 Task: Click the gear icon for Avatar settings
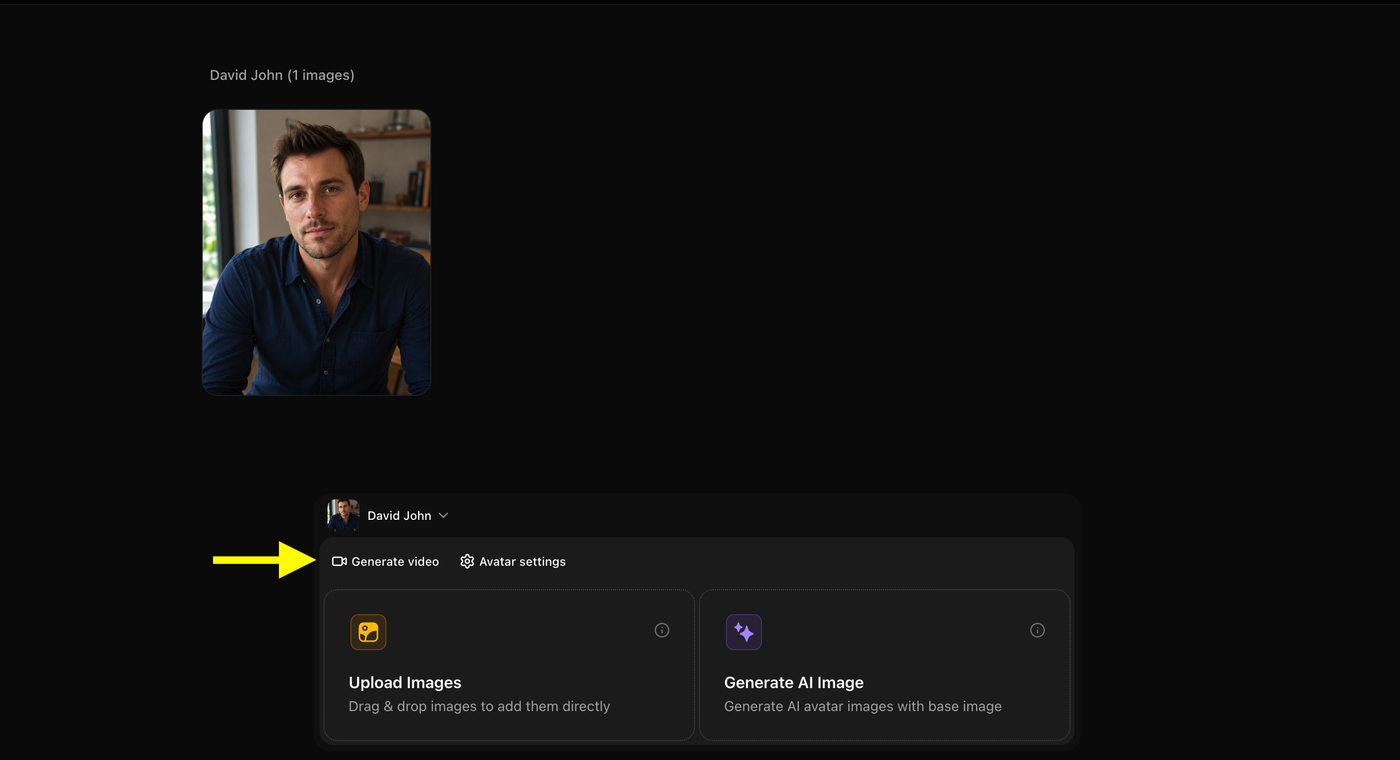(x=467, y=562)
